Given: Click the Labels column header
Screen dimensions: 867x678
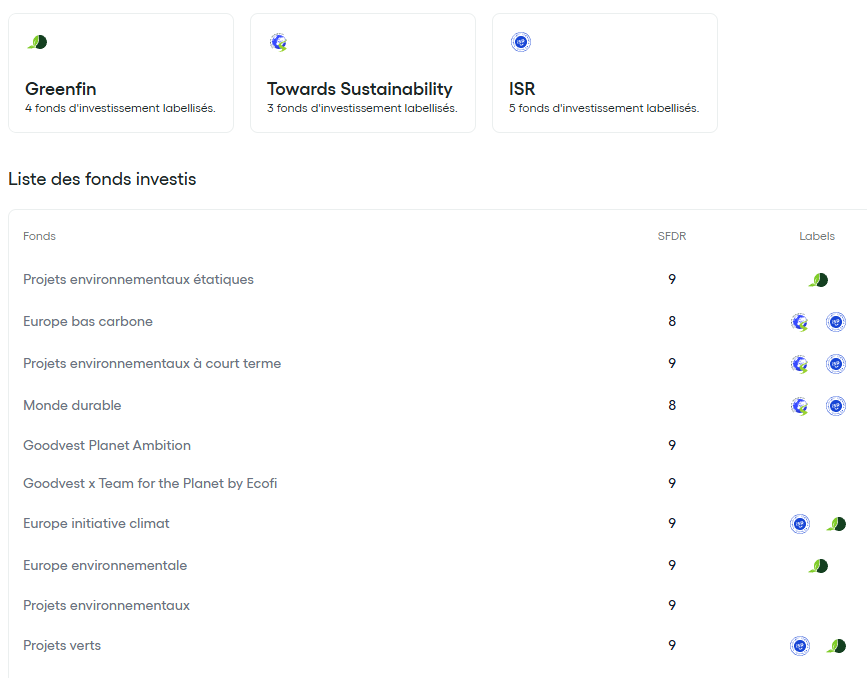Looking at the screenshot, I should [817, 236].
